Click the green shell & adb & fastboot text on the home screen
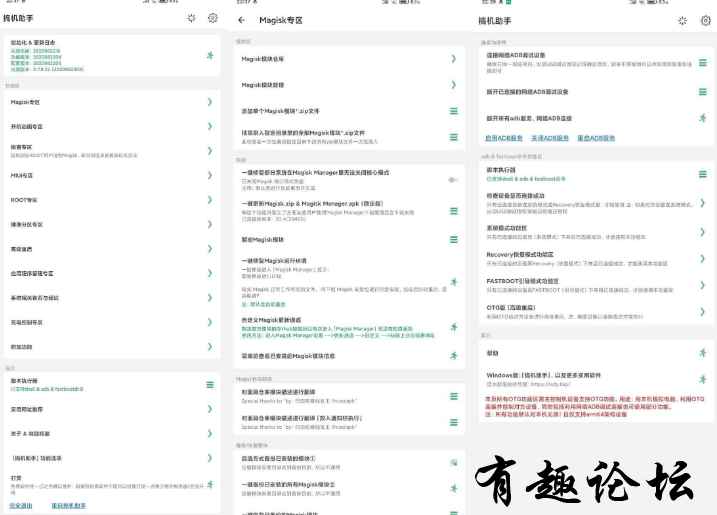 pos(47,389)
